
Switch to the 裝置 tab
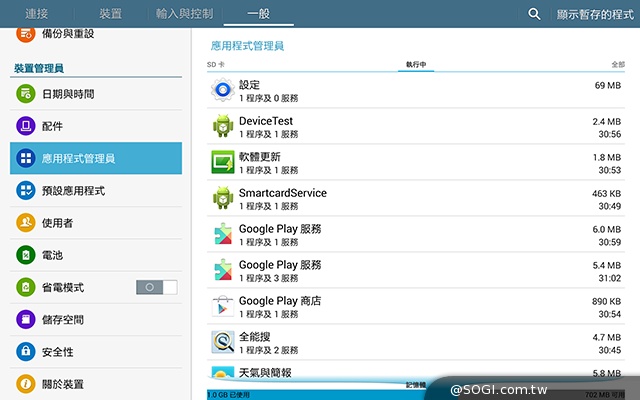(x=111, y=14)
